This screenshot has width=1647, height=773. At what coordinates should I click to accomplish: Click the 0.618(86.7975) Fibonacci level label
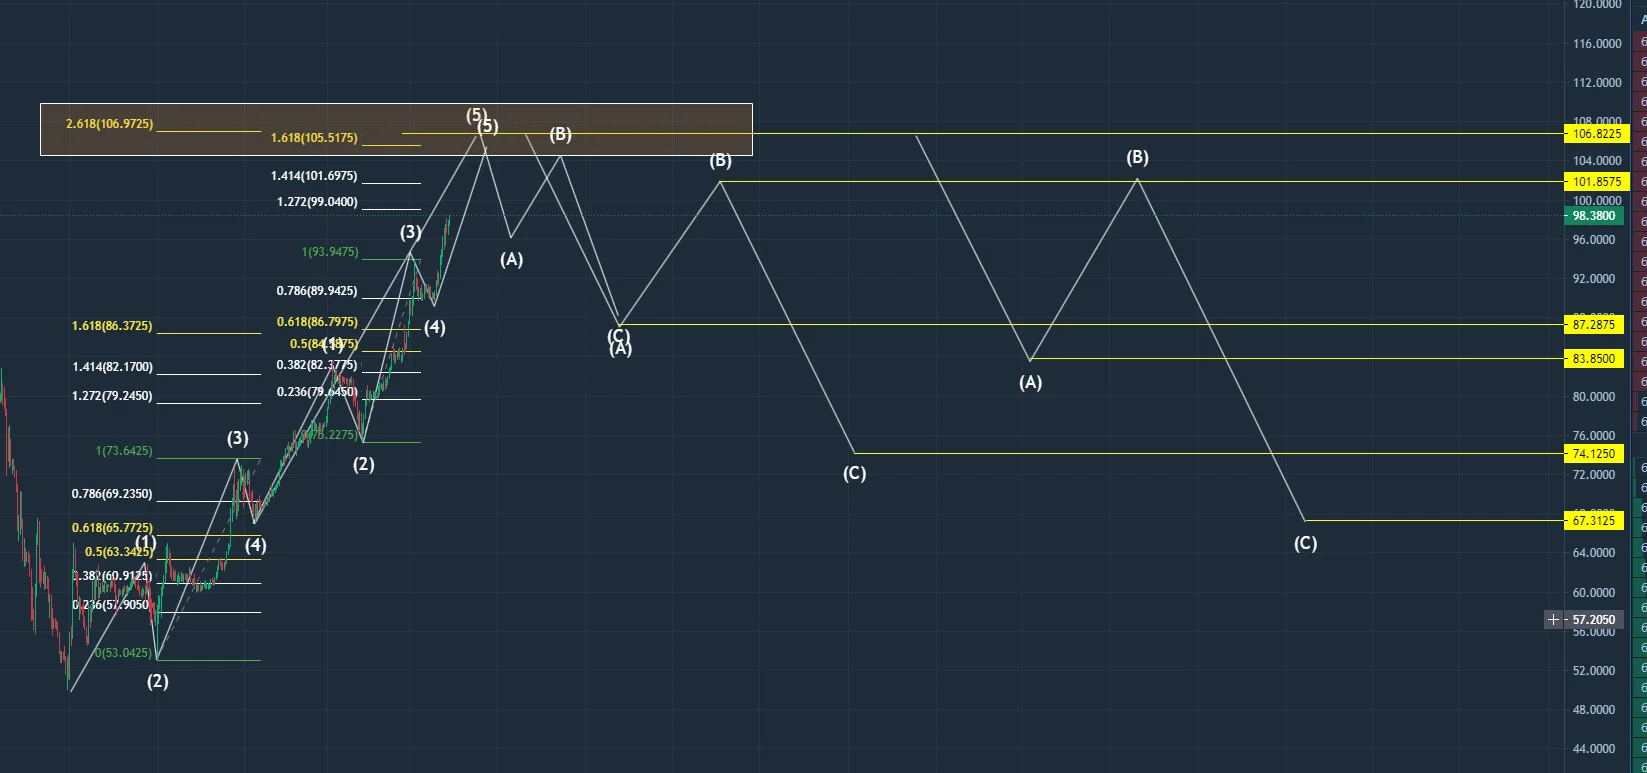click(x=317, y=322)
